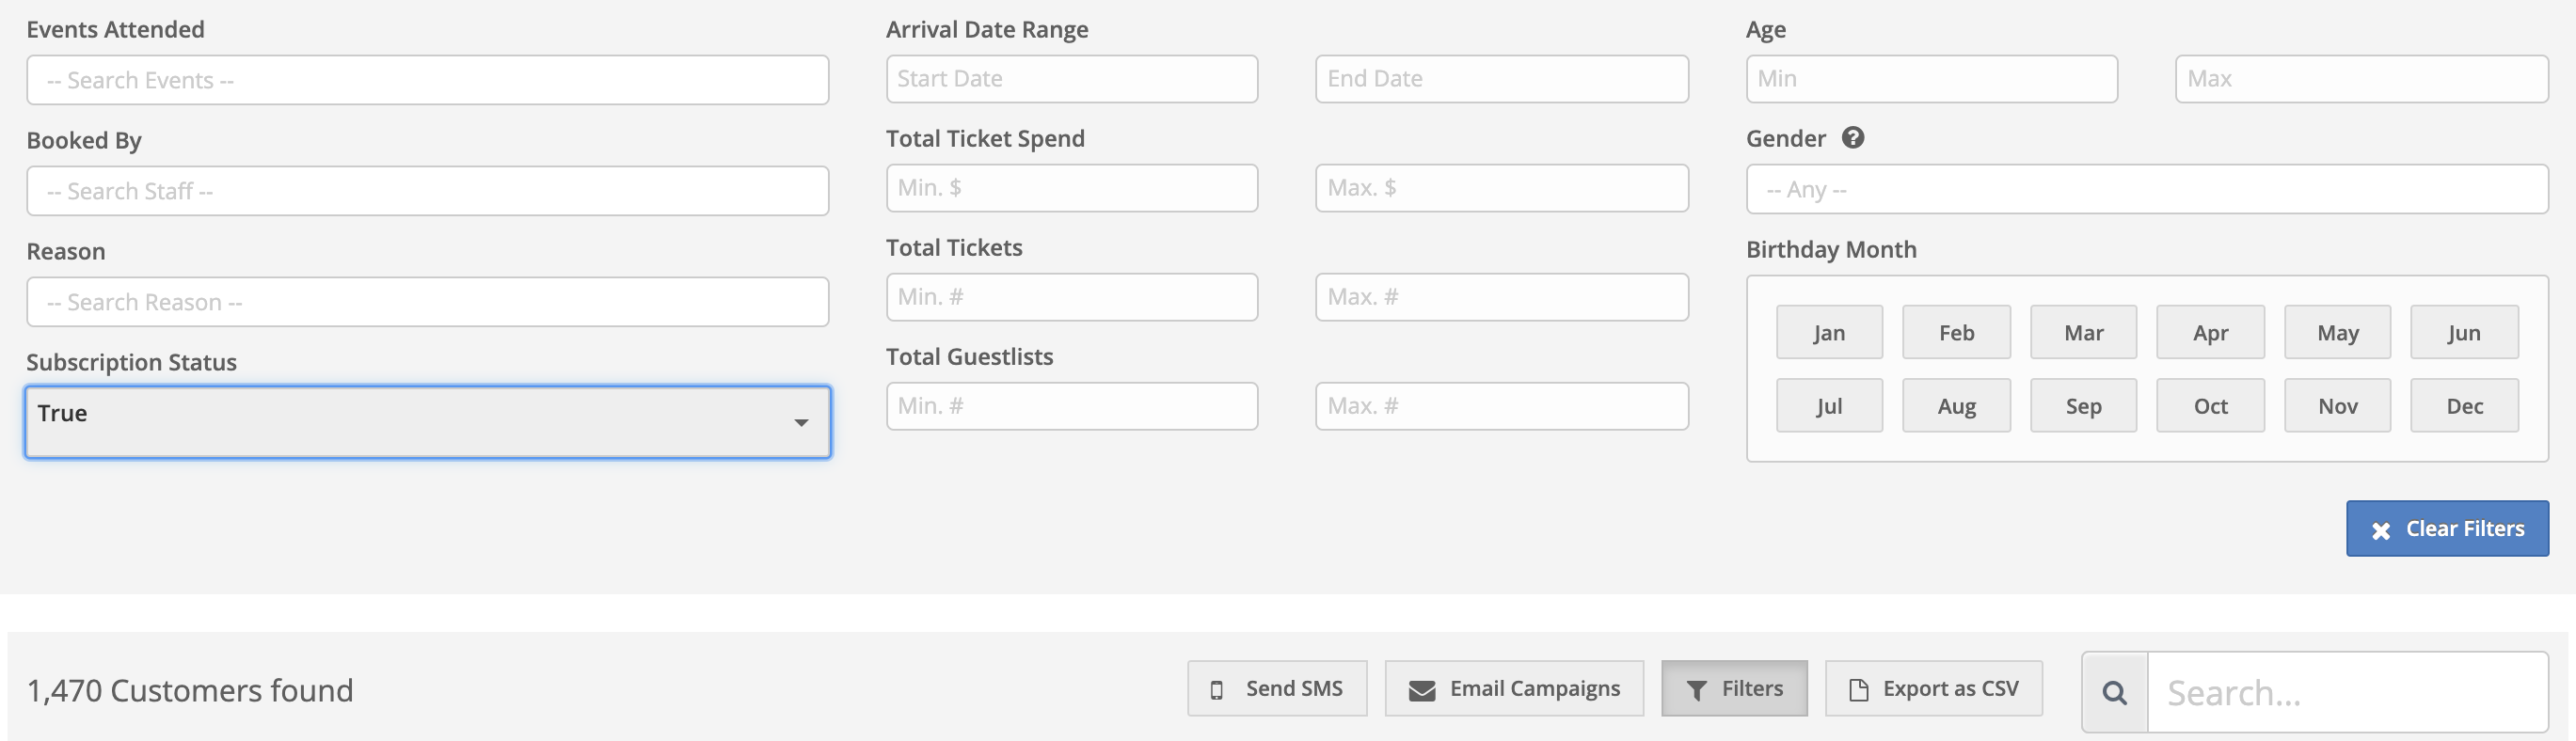Click the Gender help question-mark icon
This screenshot has width=2576, height=741.
[1852, 138]
